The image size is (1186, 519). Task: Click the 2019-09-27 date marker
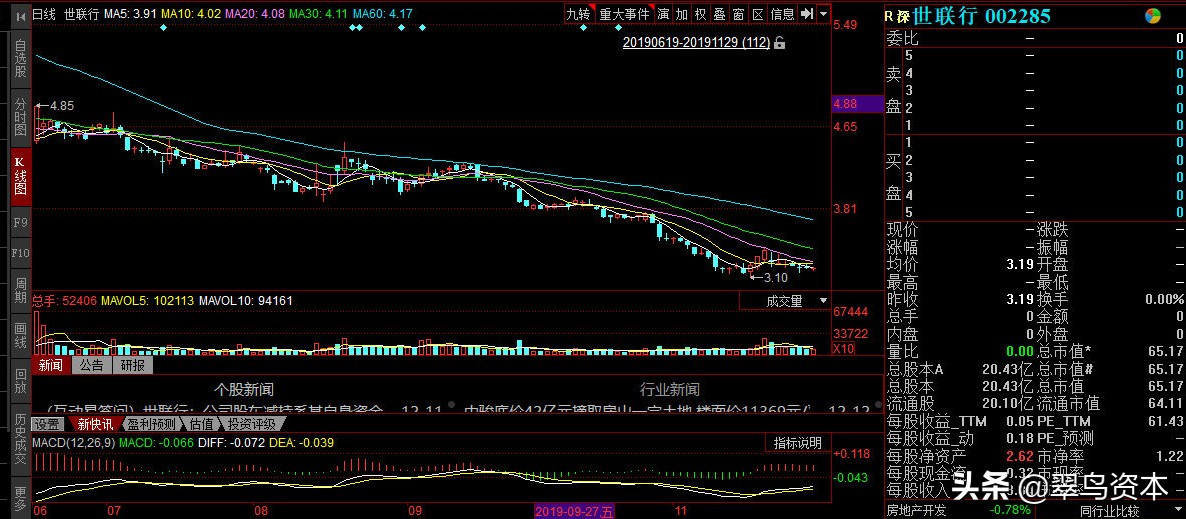tap(576, 512)
